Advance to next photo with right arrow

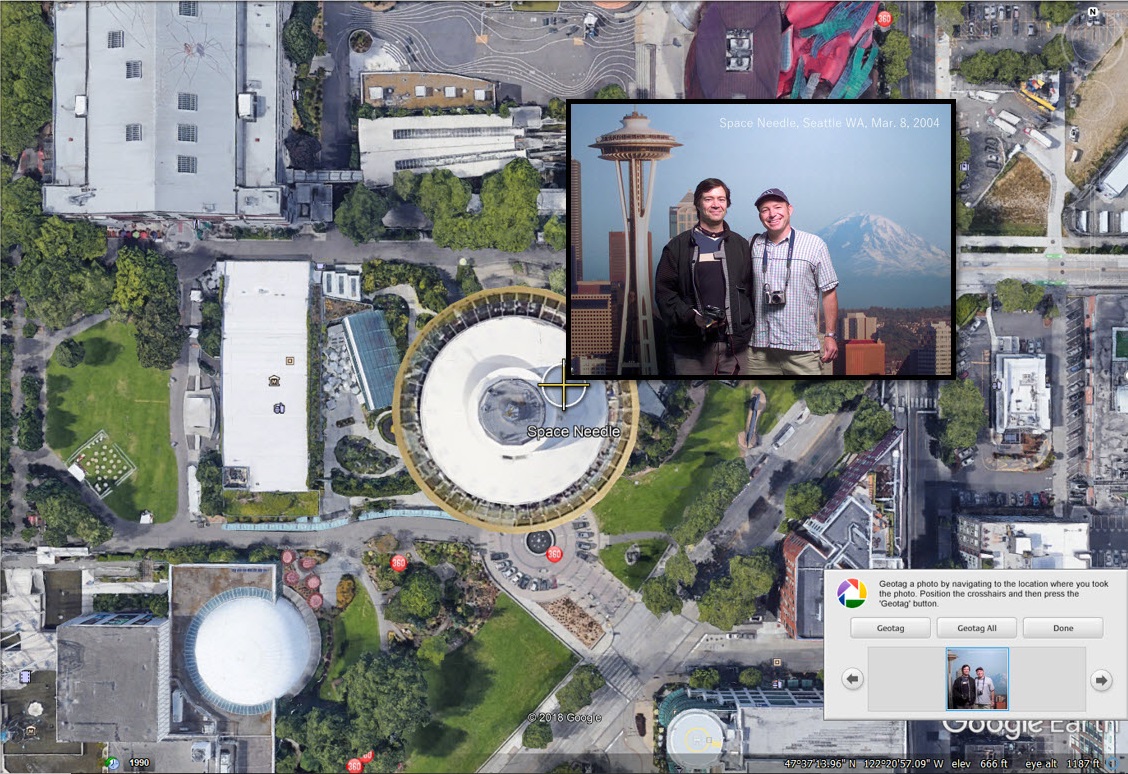click(1100, 680)
